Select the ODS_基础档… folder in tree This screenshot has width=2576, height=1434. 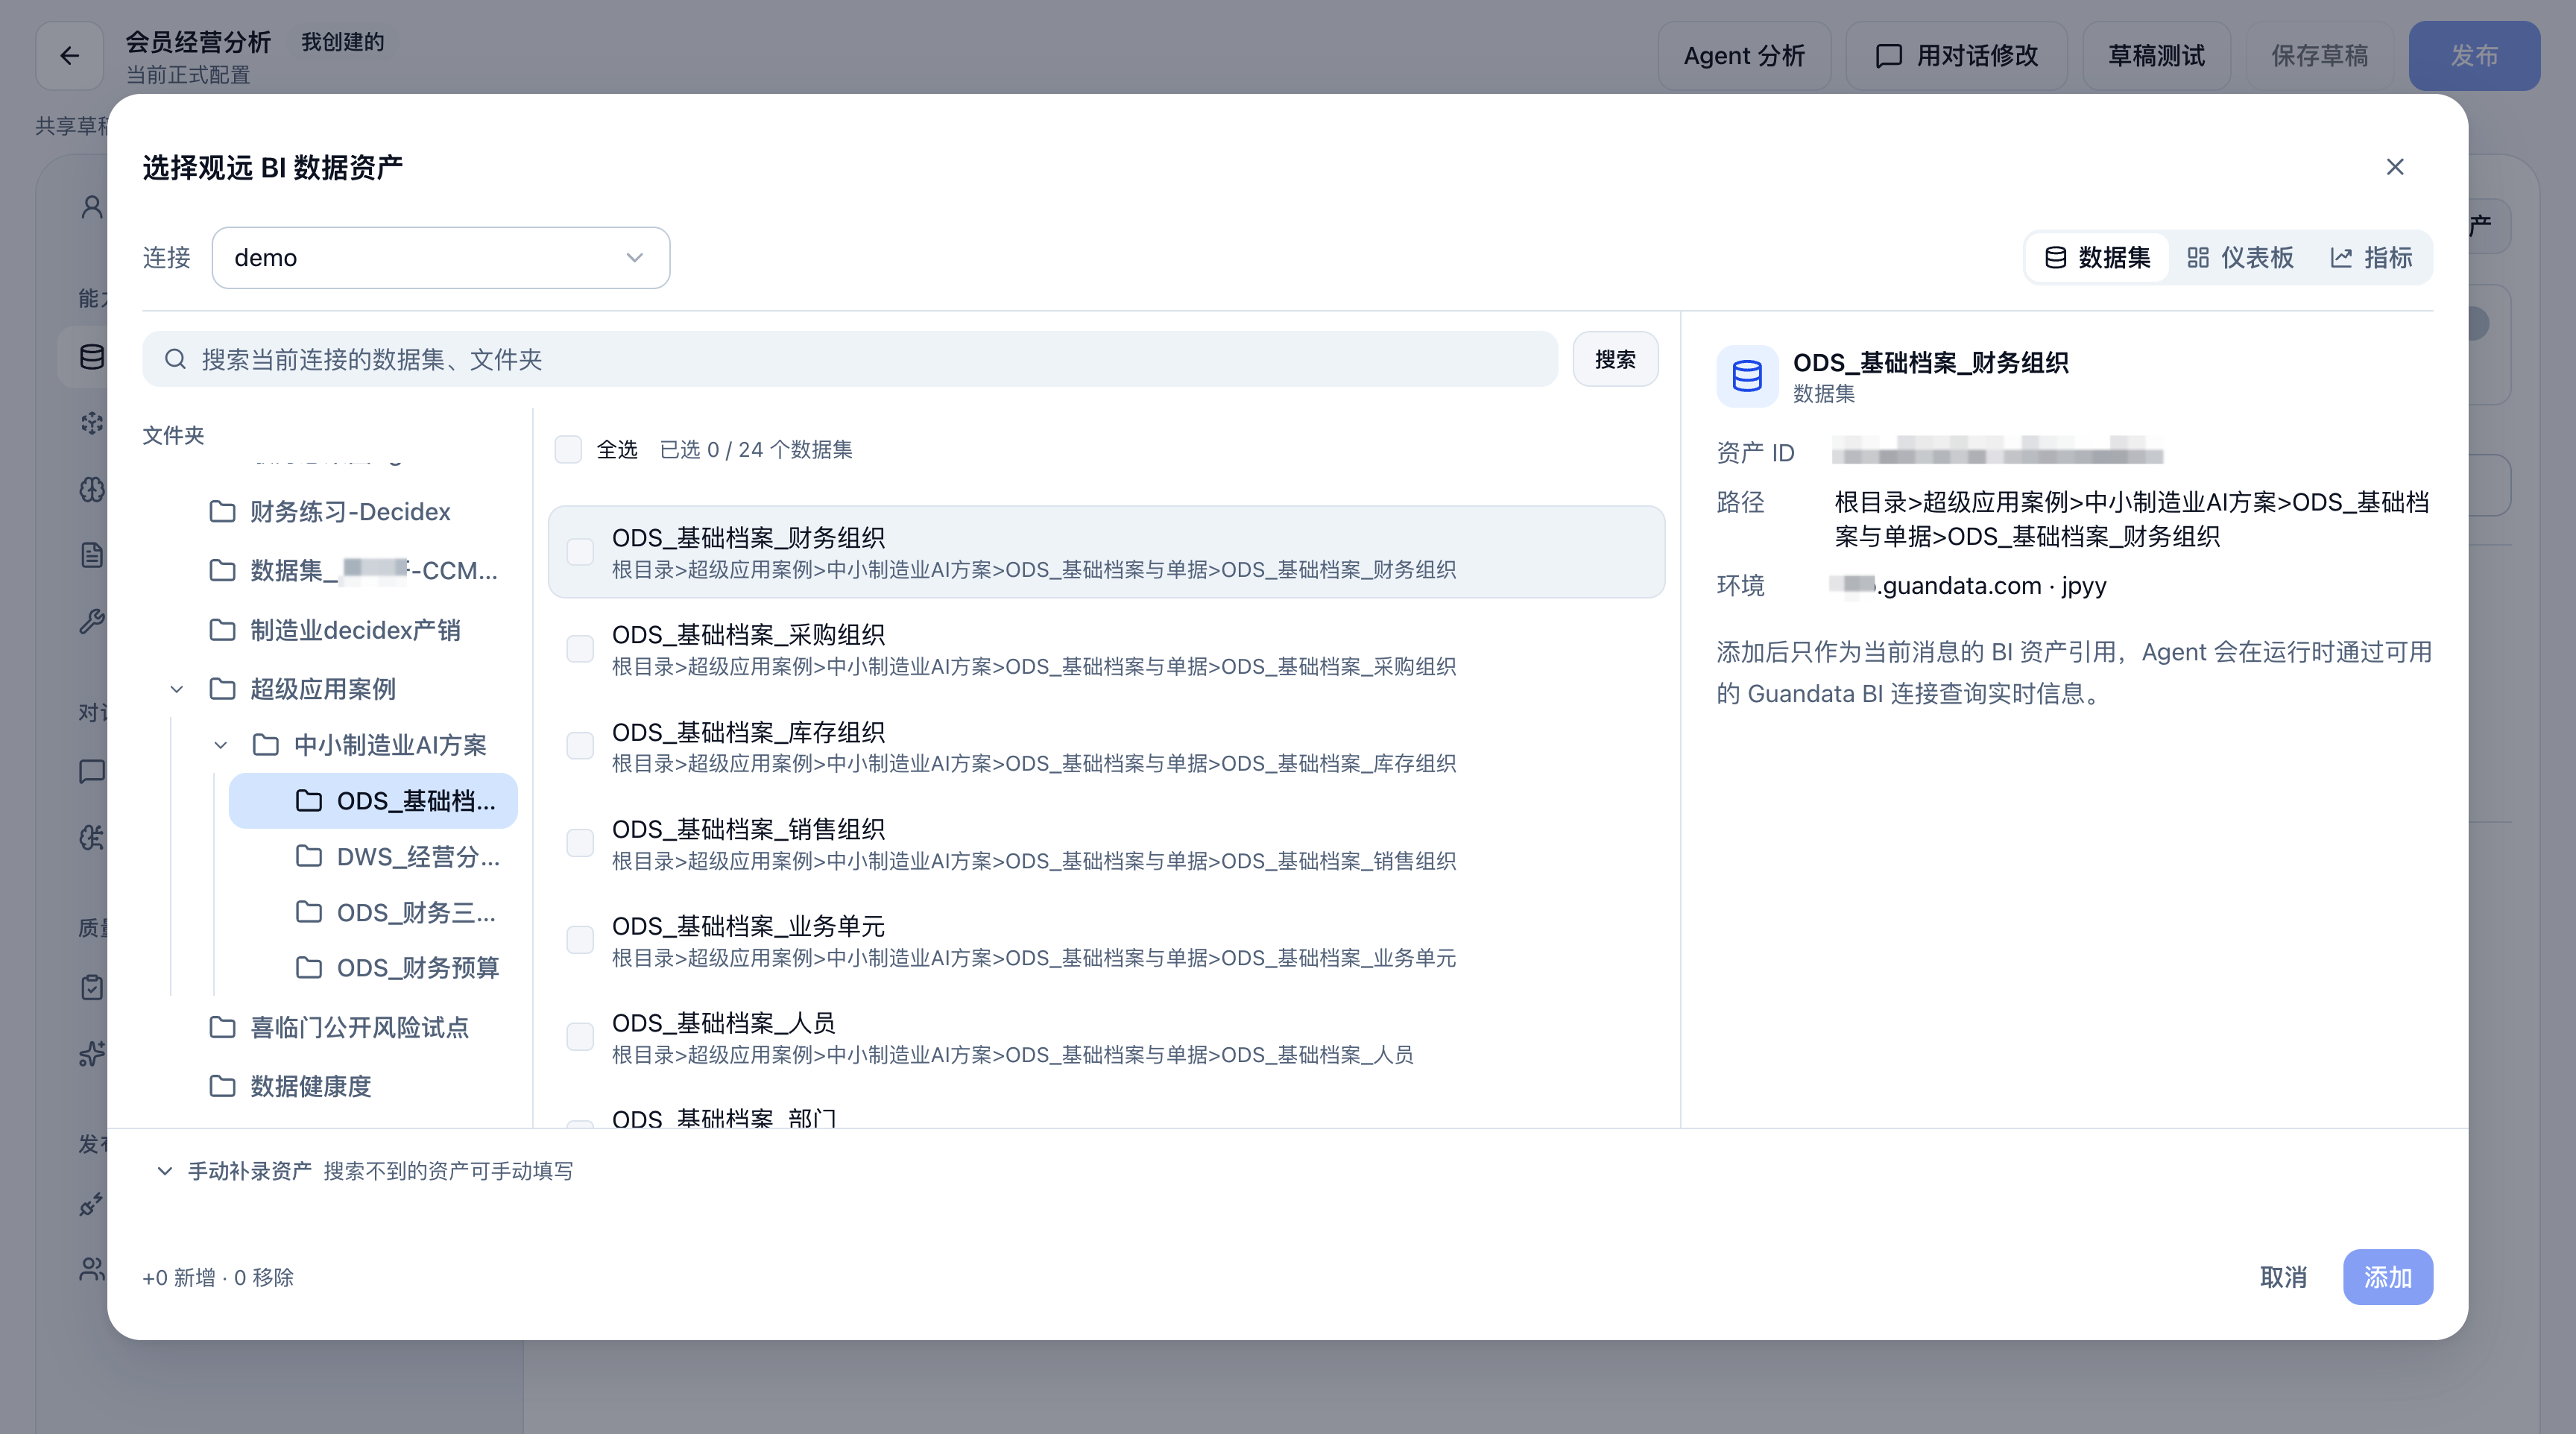(x=373, y=801)
